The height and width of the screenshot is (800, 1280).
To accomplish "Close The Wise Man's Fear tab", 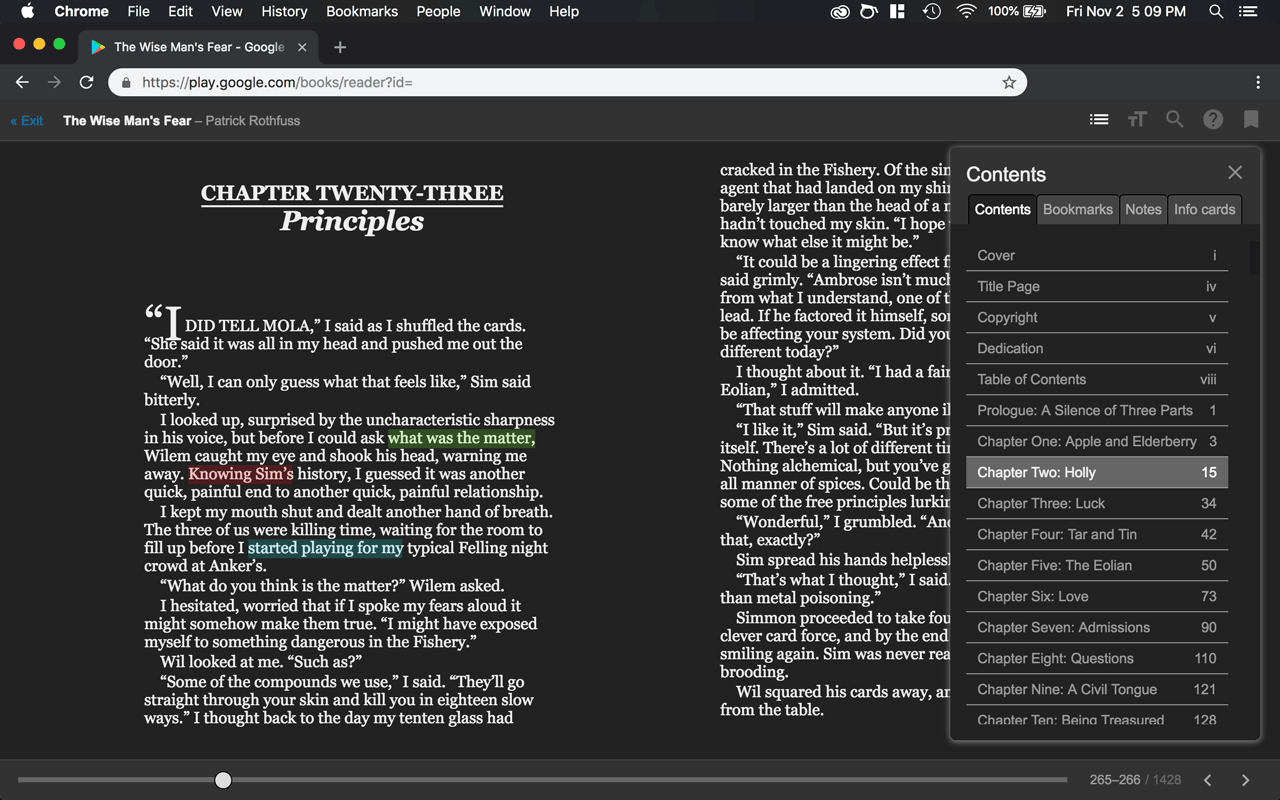I will pos(302,47).
